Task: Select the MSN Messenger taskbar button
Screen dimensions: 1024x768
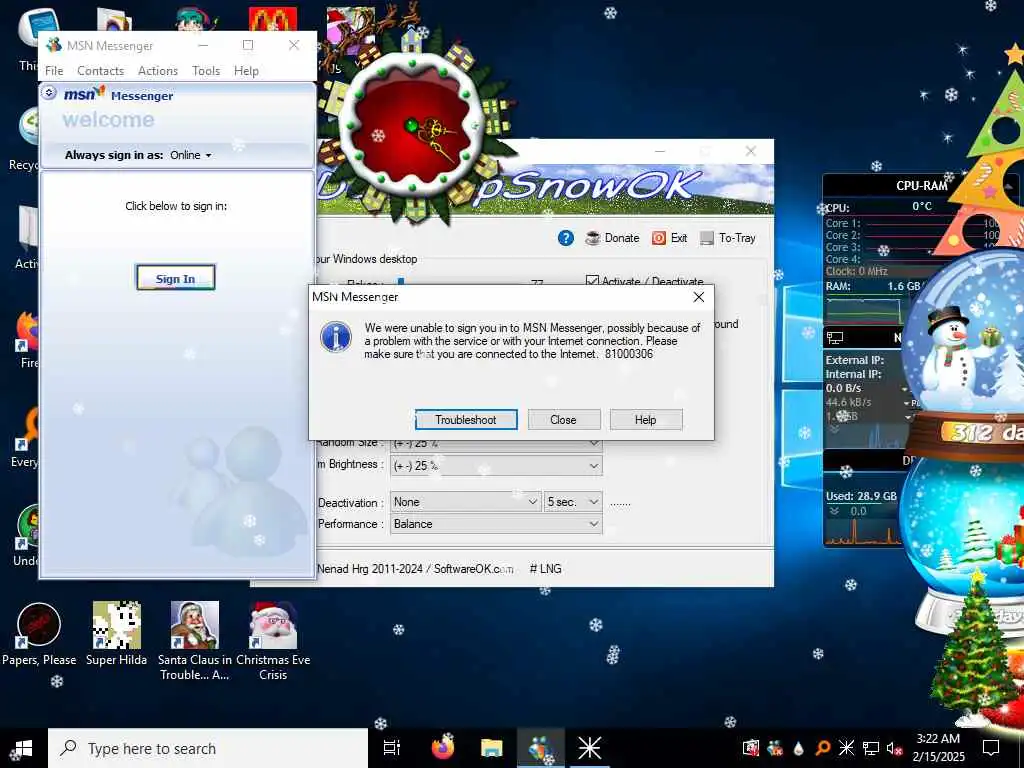Action: (540, 748)
